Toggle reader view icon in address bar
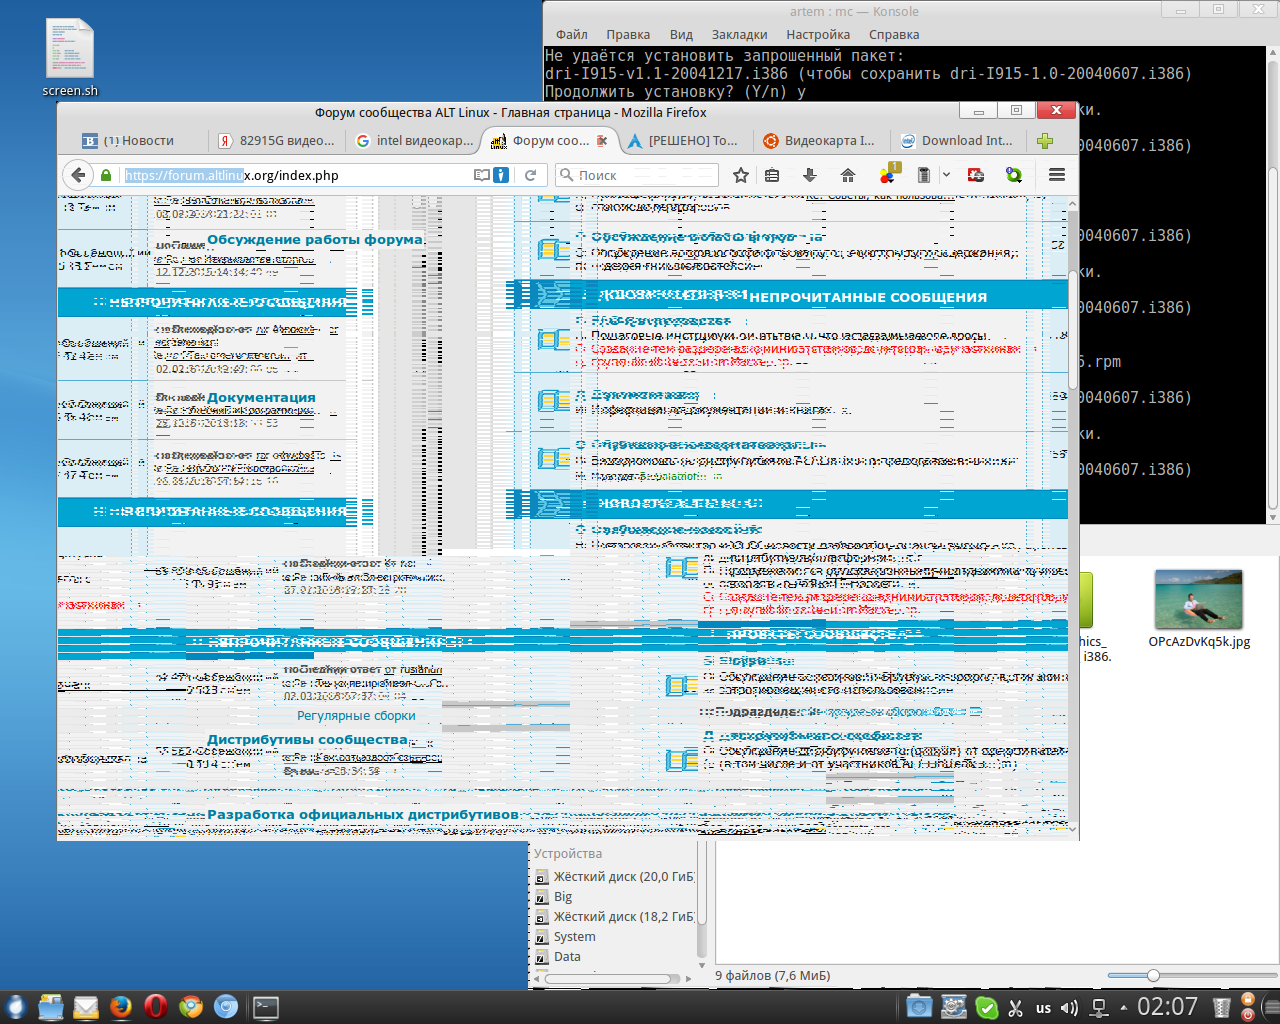The width and height of the screenshot is (1280, 1024). tap(482, 175)
